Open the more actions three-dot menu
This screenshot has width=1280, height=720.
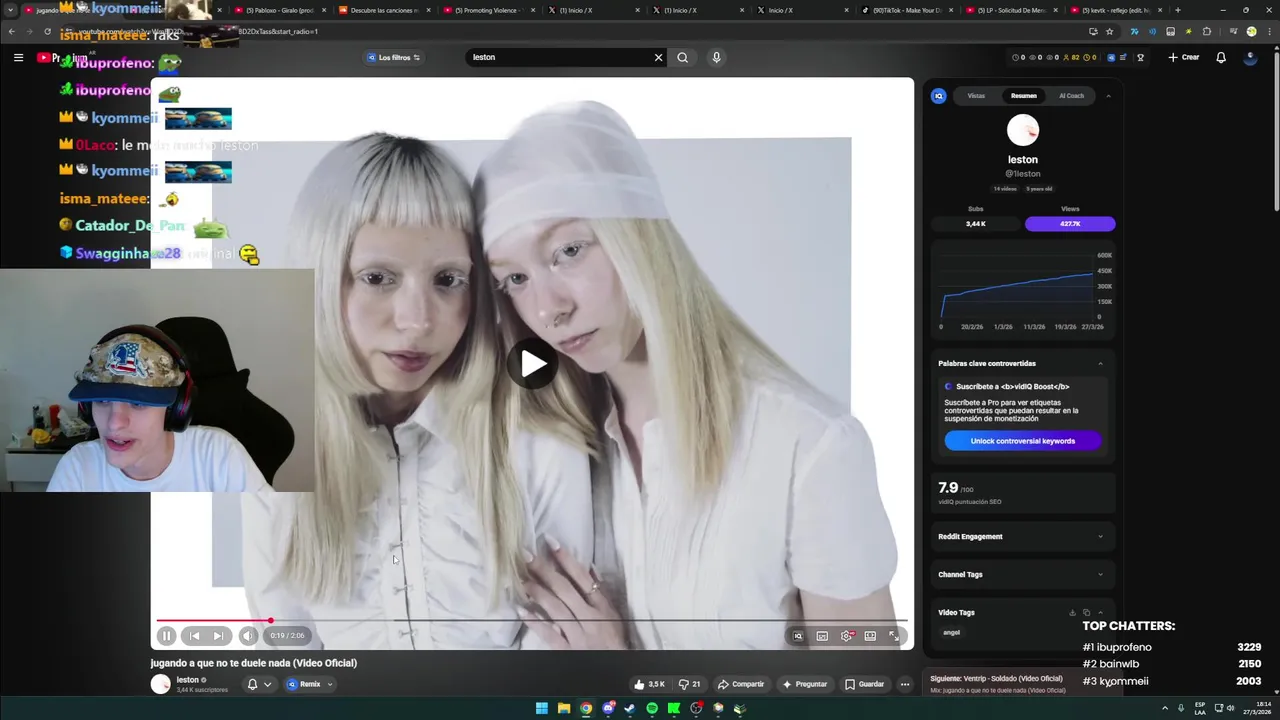tap(905, 684)
